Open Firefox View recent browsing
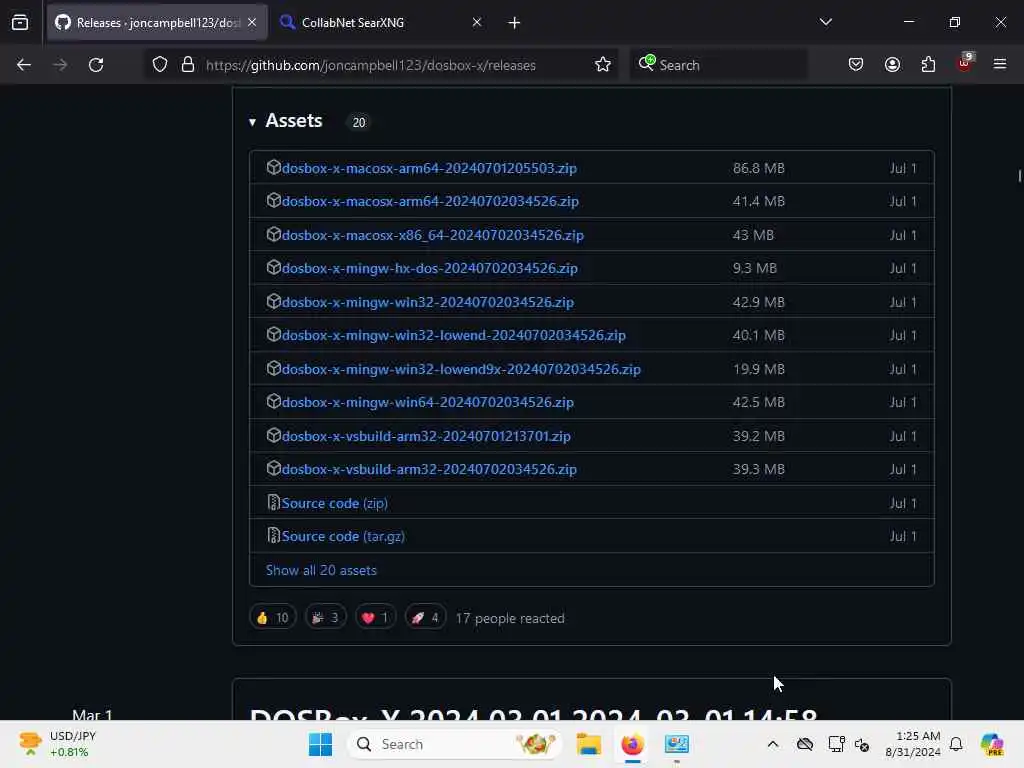The image size is (1024, 768). (x=20, y=22)
